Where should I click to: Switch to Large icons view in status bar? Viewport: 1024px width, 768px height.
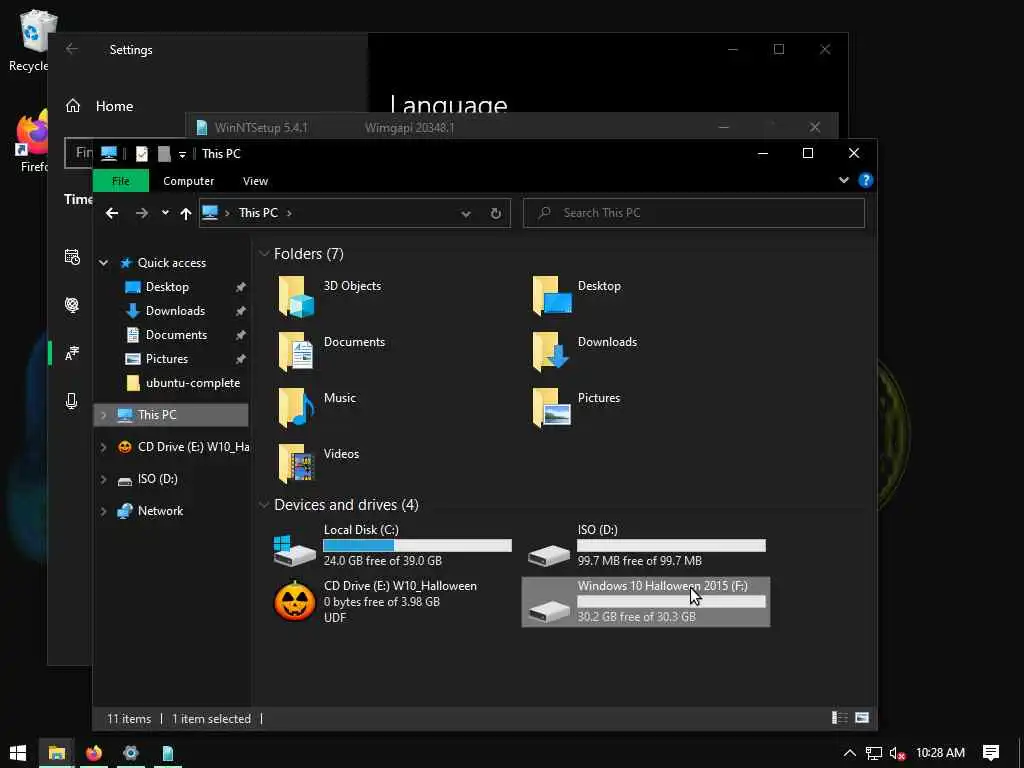pyautogui.click(x=862, y=718)
